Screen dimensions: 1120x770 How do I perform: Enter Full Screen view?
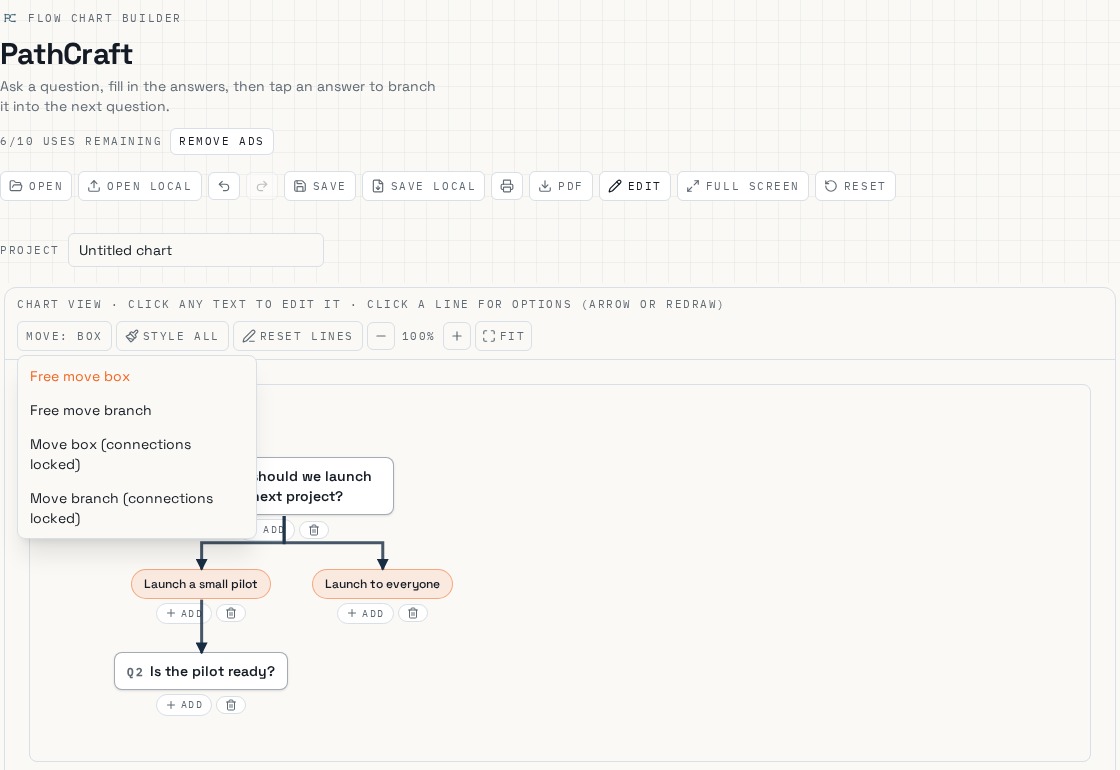[x=743, y=186]
